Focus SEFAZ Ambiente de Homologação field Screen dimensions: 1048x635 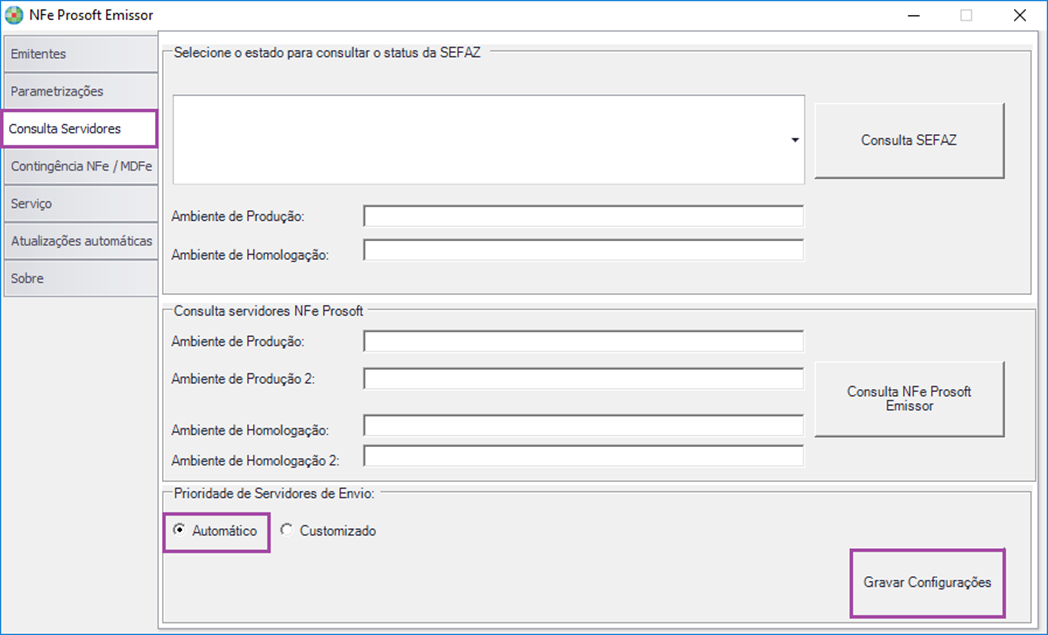583,250
